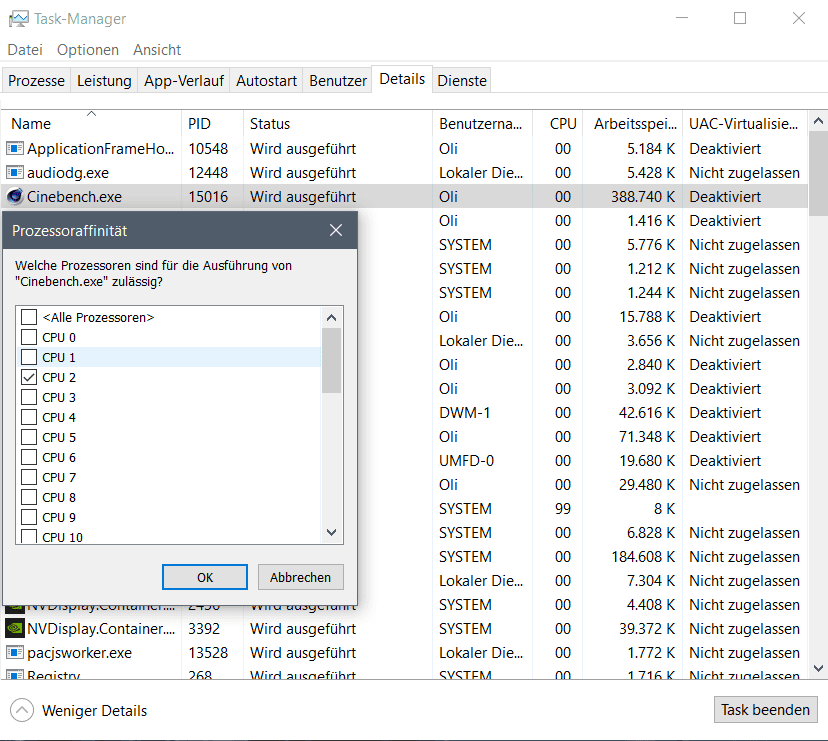The image size is (828, 741).
Task: Click the Weniger Details link
Action: pyautogui.click(x=95, y=711)
